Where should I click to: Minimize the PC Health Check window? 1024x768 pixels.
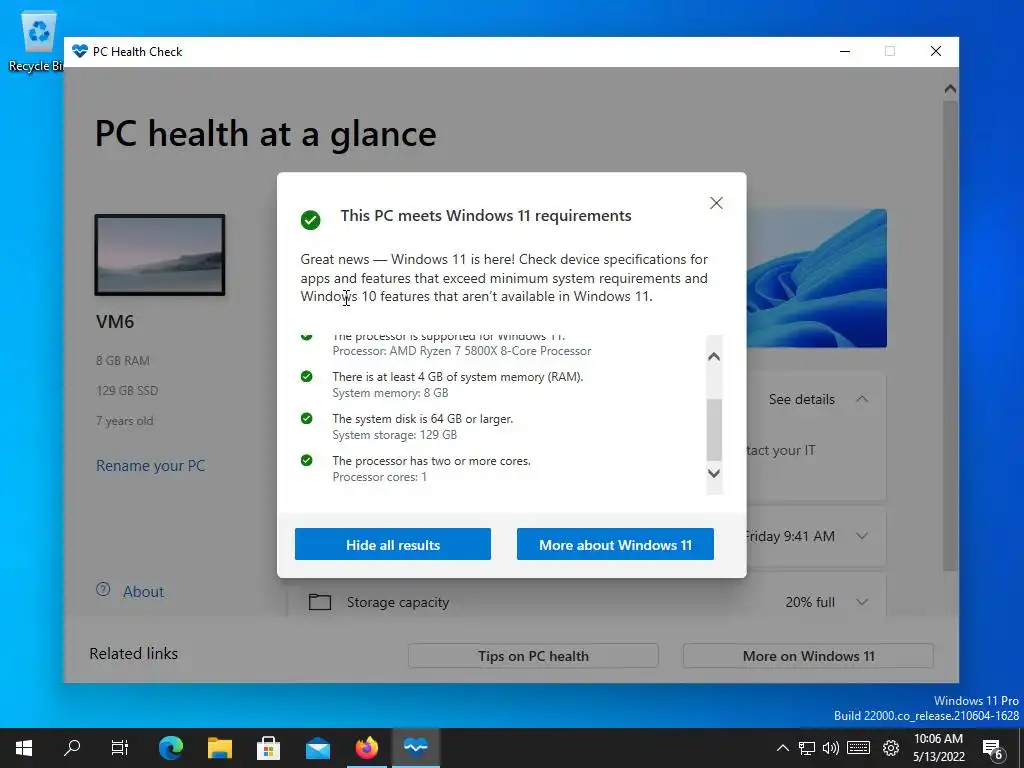coord(844,52)
